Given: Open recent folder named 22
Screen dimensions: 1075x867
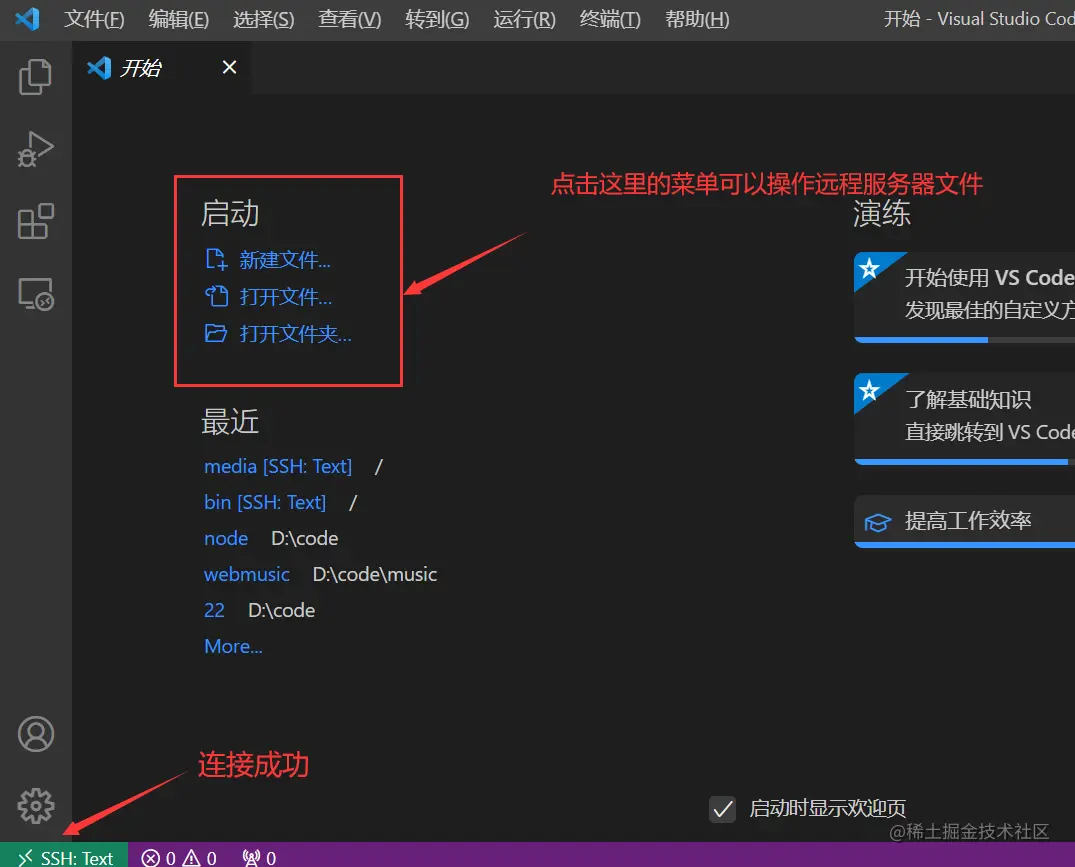Looking at the screenshot, I should [215, 611].
